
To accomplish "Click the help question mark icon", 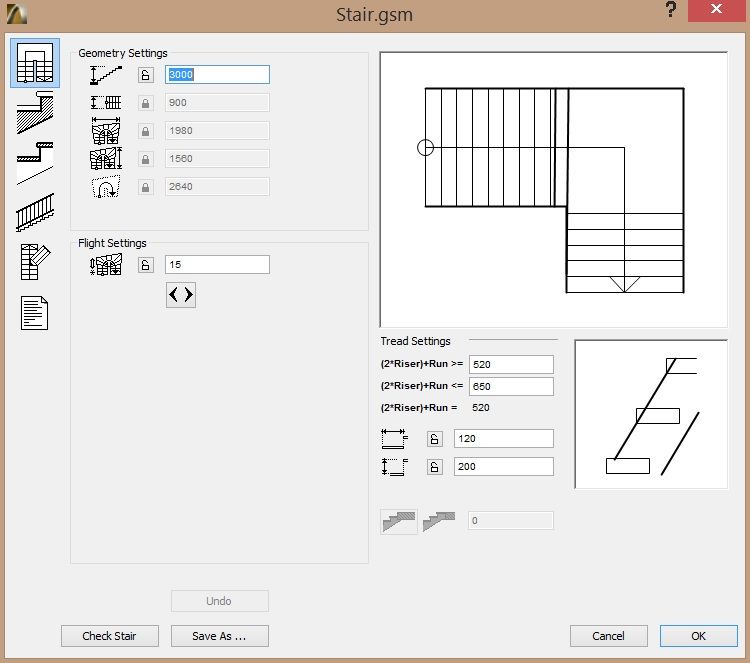I will coord(671,9).
